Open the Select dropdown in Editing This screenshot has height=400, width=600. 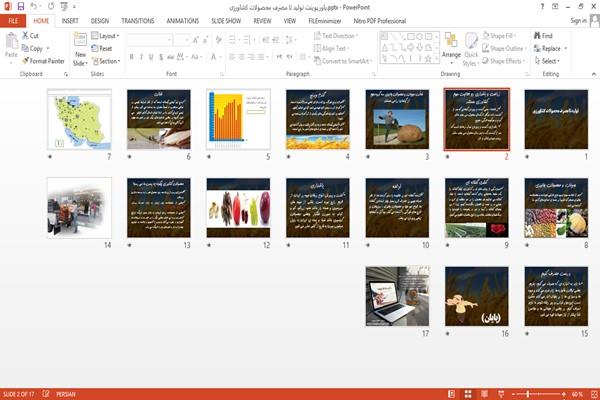coord(547,61)
